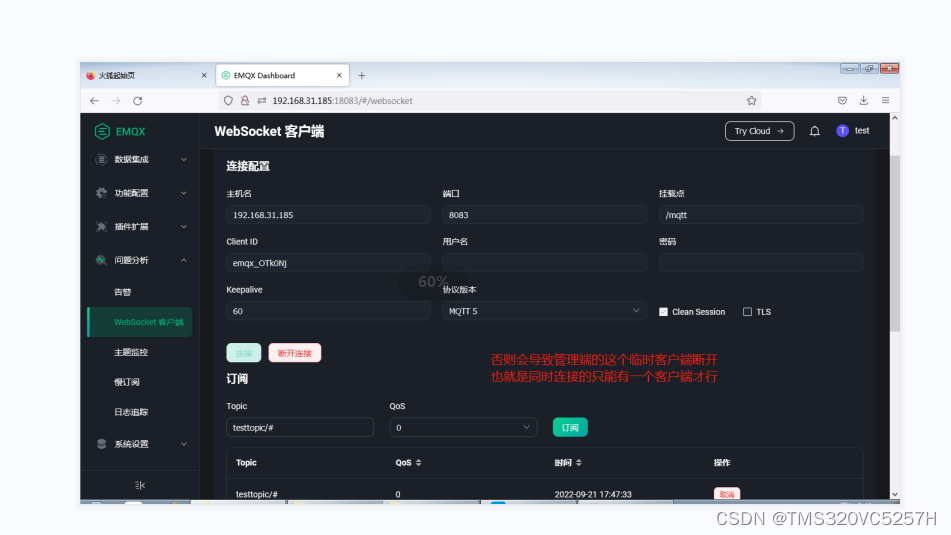Switch to the 火狐起始页 browser tab

(x=147, y=75)
